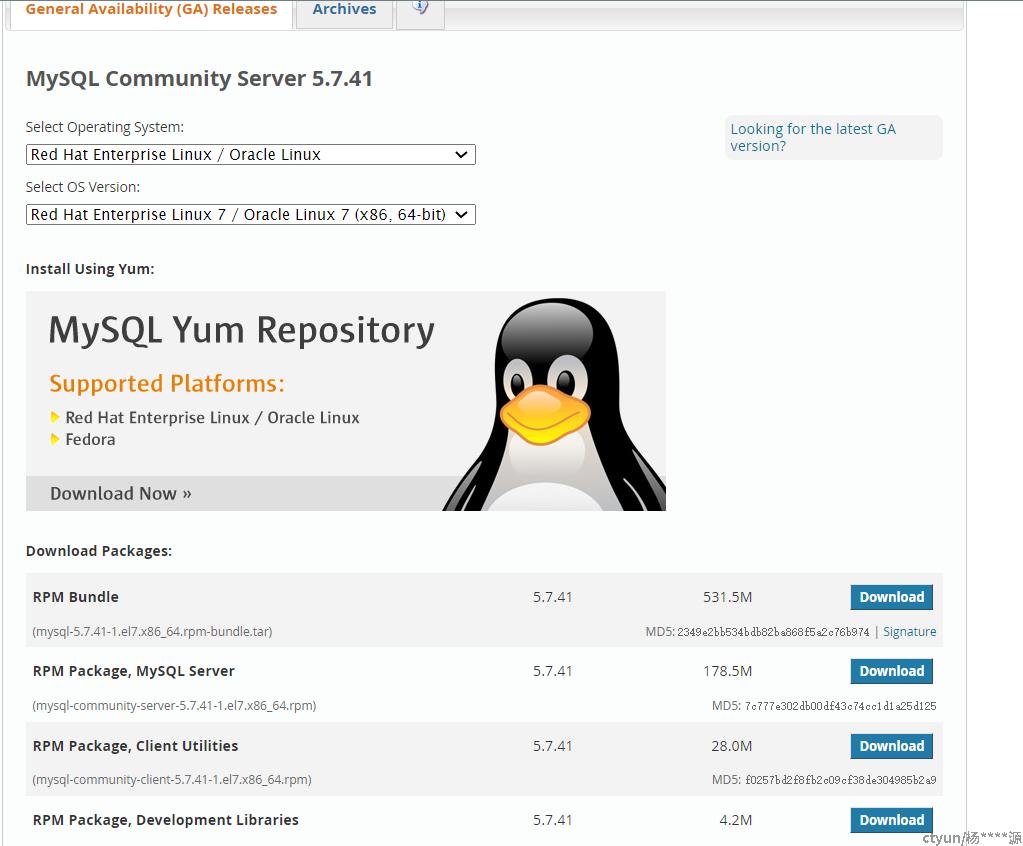Viewport: 1023px width, 846px height.
Task: Click the MySQL Yum Repository banner title
Action: (241, 329)
